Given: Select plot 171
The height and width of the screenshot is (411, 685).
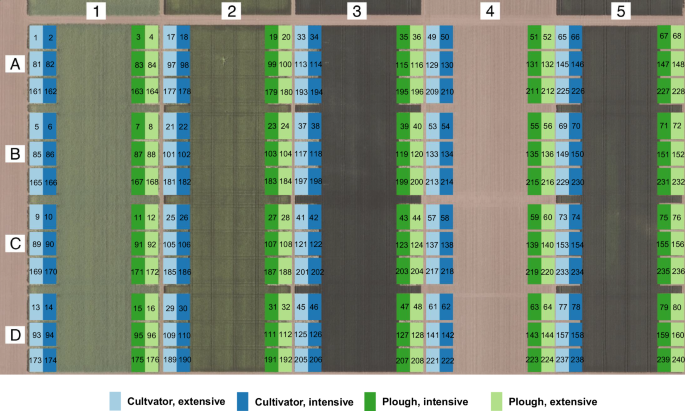Looking at the screenshot, I should coord(138,272).
